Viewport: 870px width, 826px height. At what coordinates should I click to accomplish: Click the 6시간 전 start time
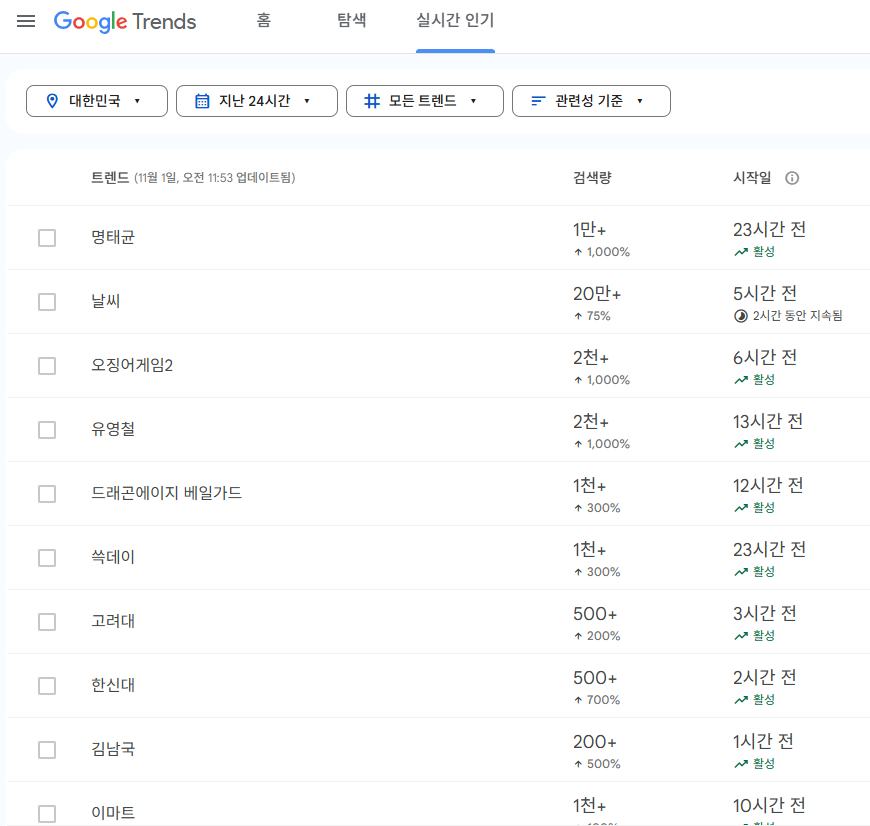pyautogui.click(x=765, y=358)
